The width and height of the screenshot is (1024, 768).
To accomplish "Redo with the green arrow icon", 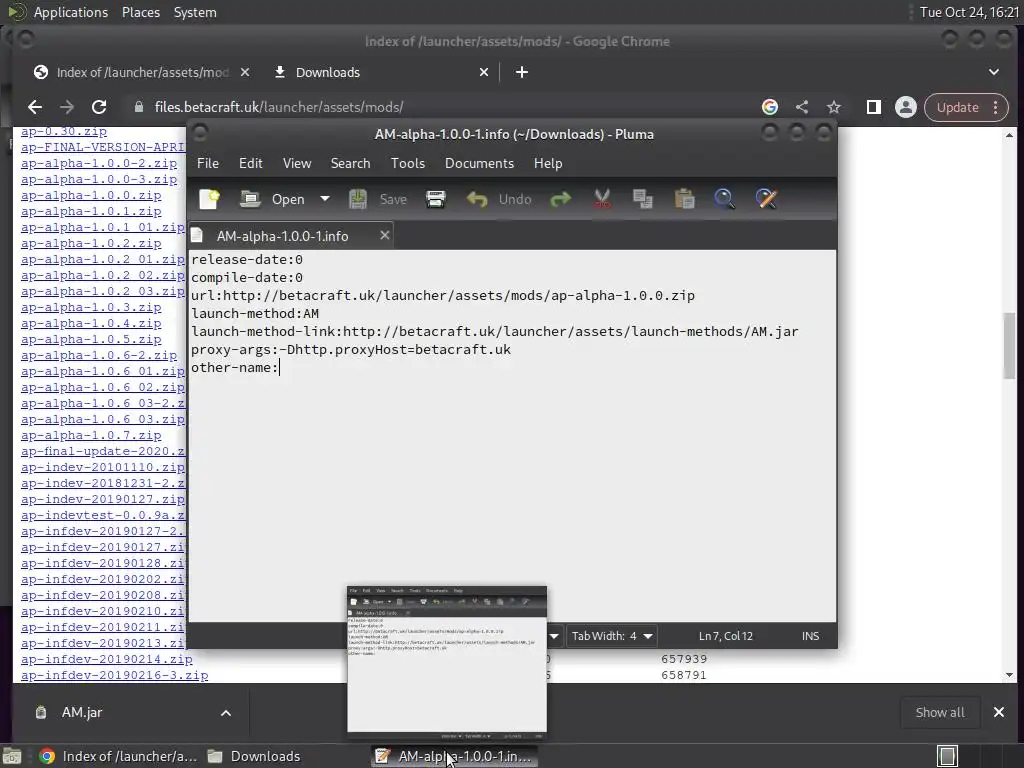I will click(560, 199).
